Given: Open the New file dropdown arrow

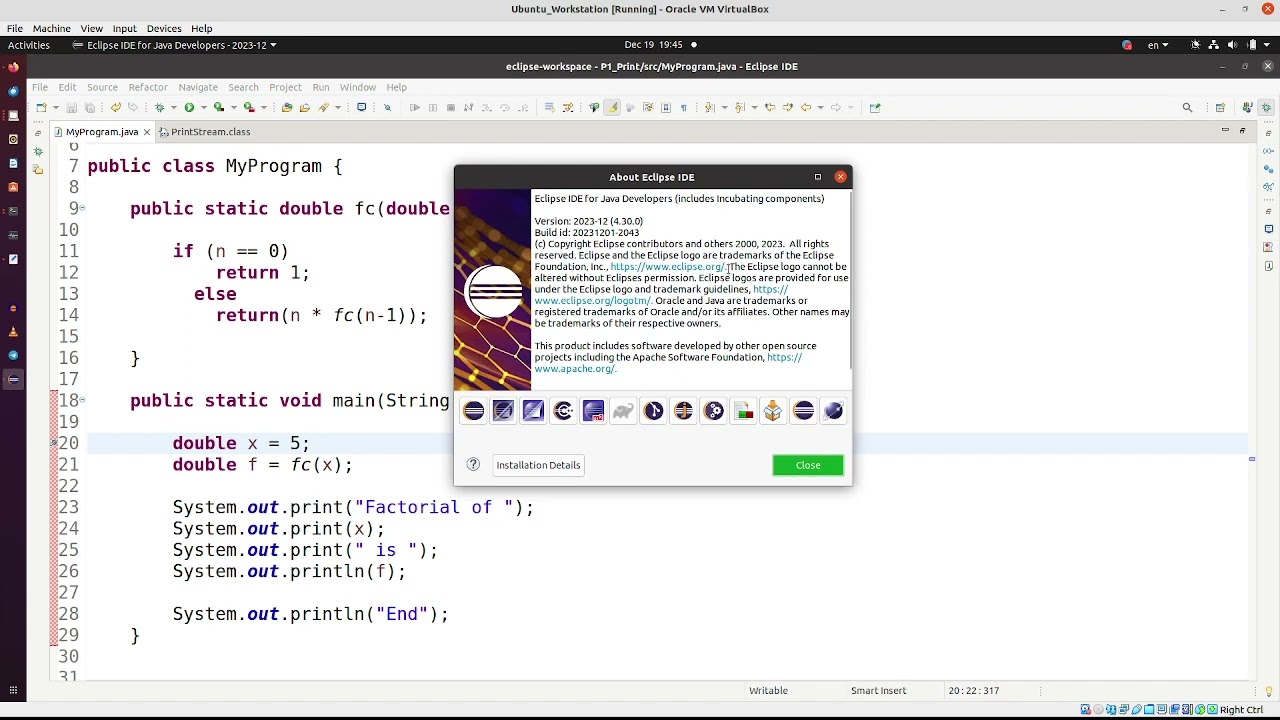Looking at the screenshot, I should point(56,107).
